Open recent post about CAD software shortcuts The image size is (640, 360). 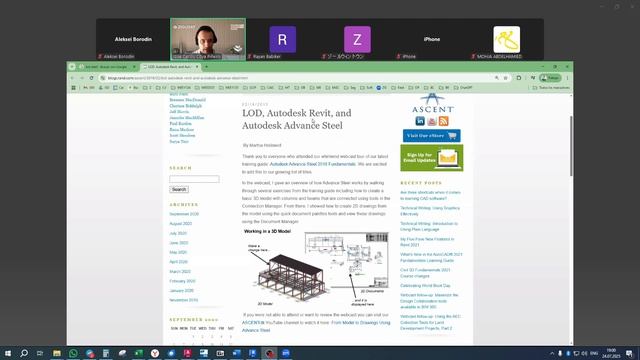(x=430, y=195)
